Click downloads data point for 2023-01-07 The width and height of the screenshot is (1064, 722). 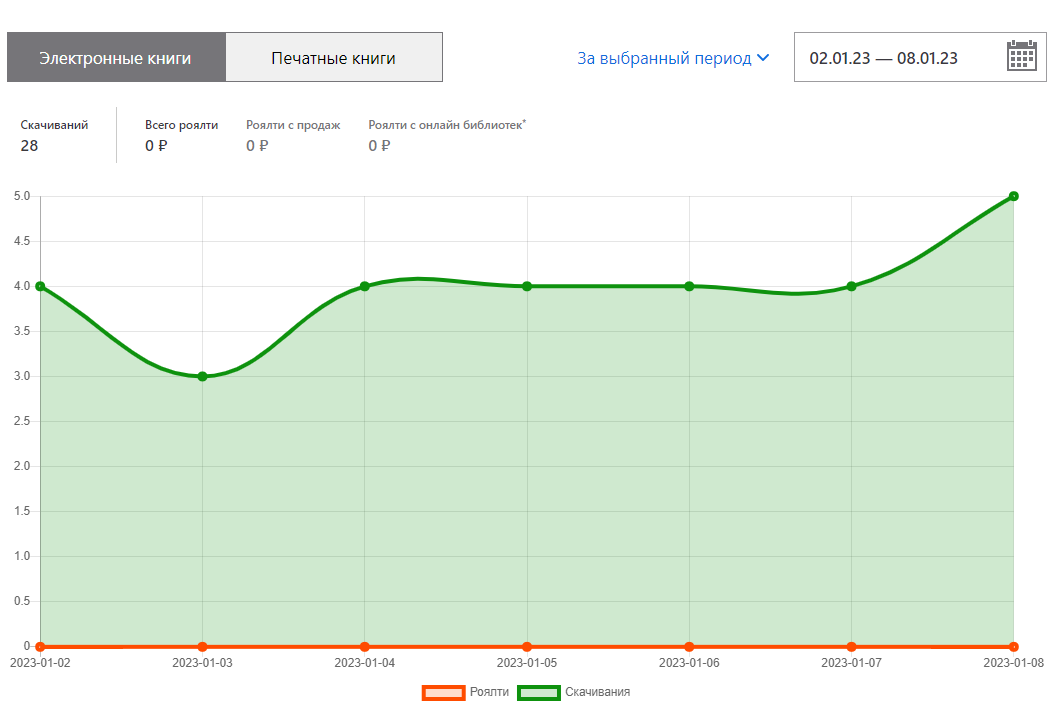pos(851,286)
